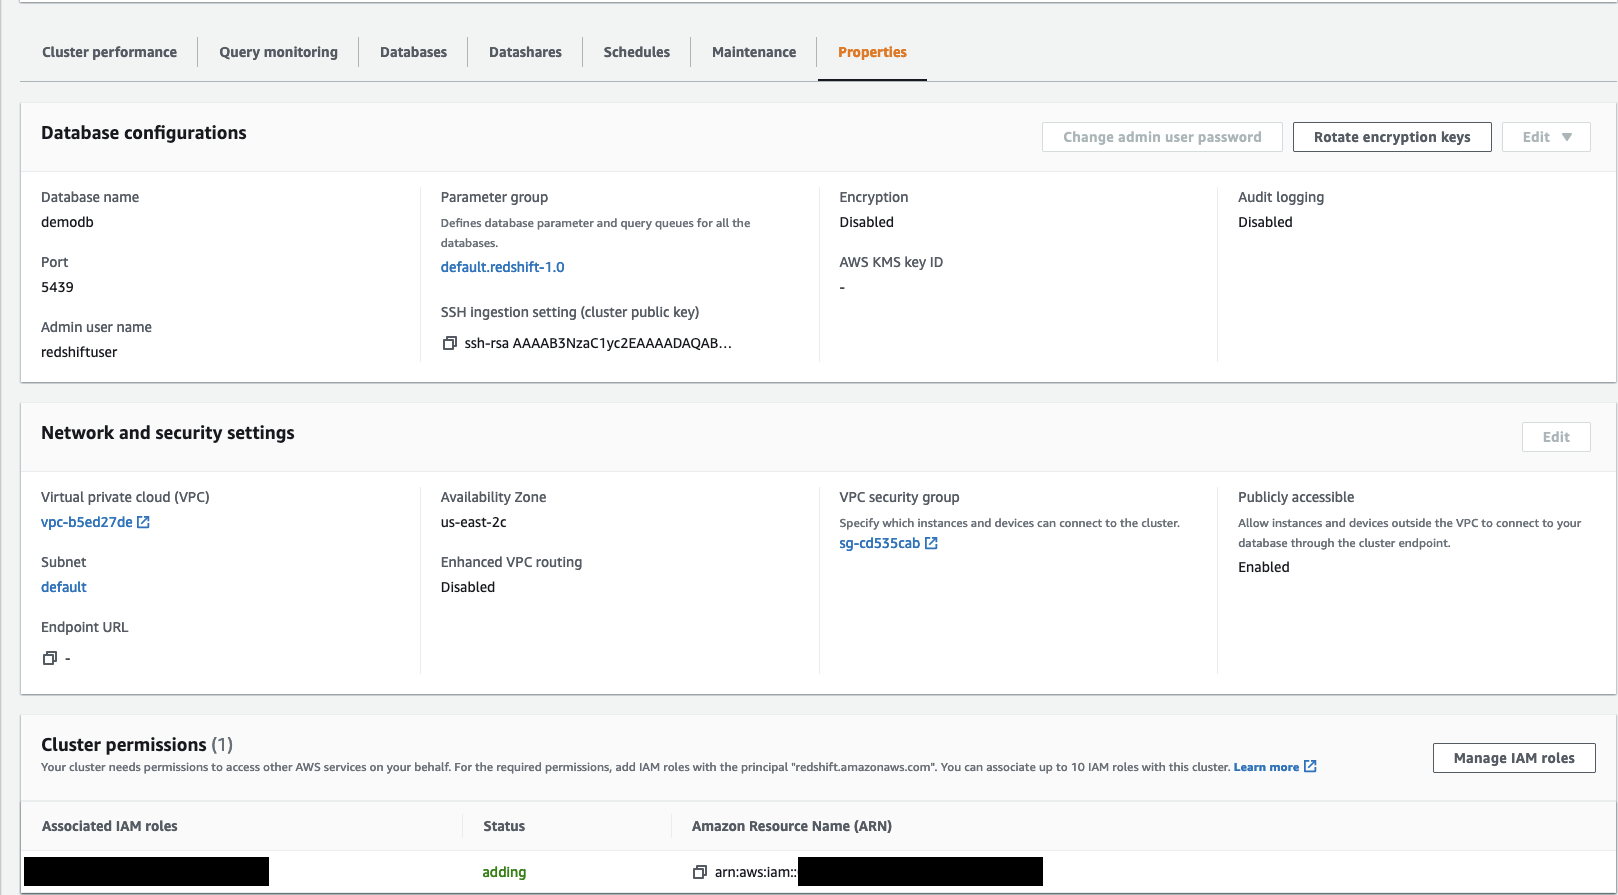Click the Learn more link
The image size is (1618, 895).
point(1266,767)
